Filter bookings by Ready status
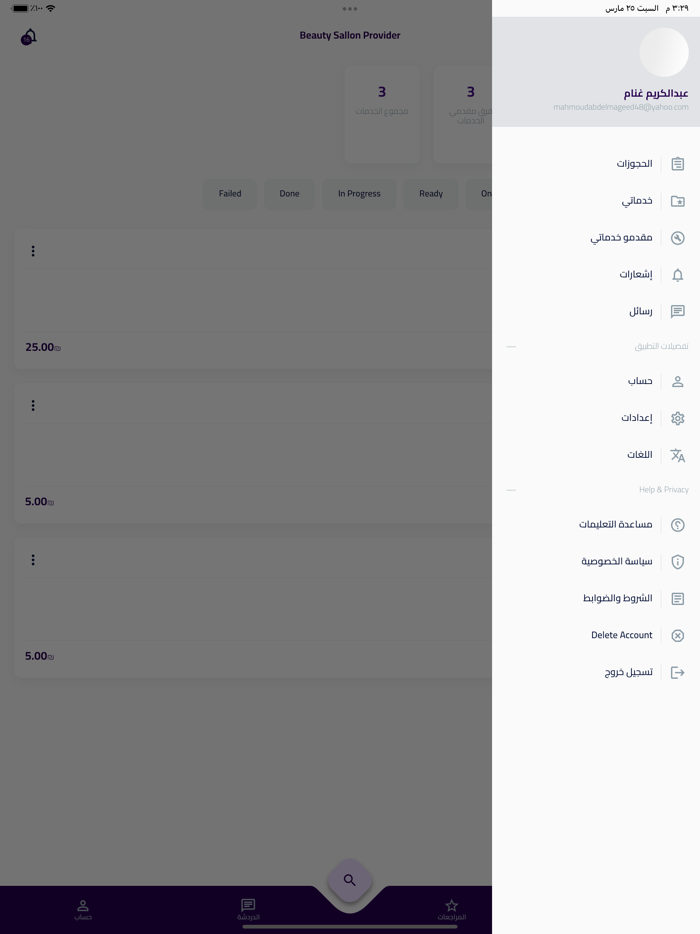Viewport: 700px width, 934px height. (x=431, y=194)
